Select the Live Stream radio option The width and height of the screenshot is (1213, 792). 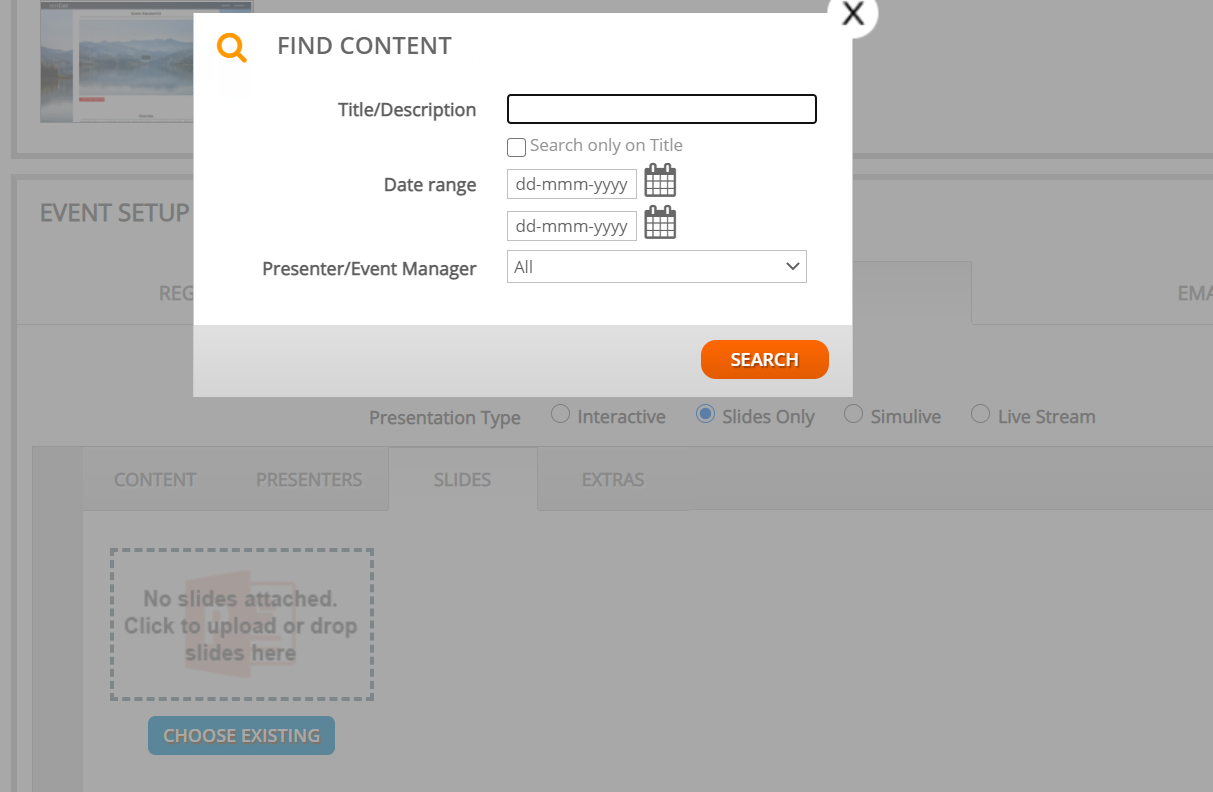pyautogui.click(x=981, y=414)
